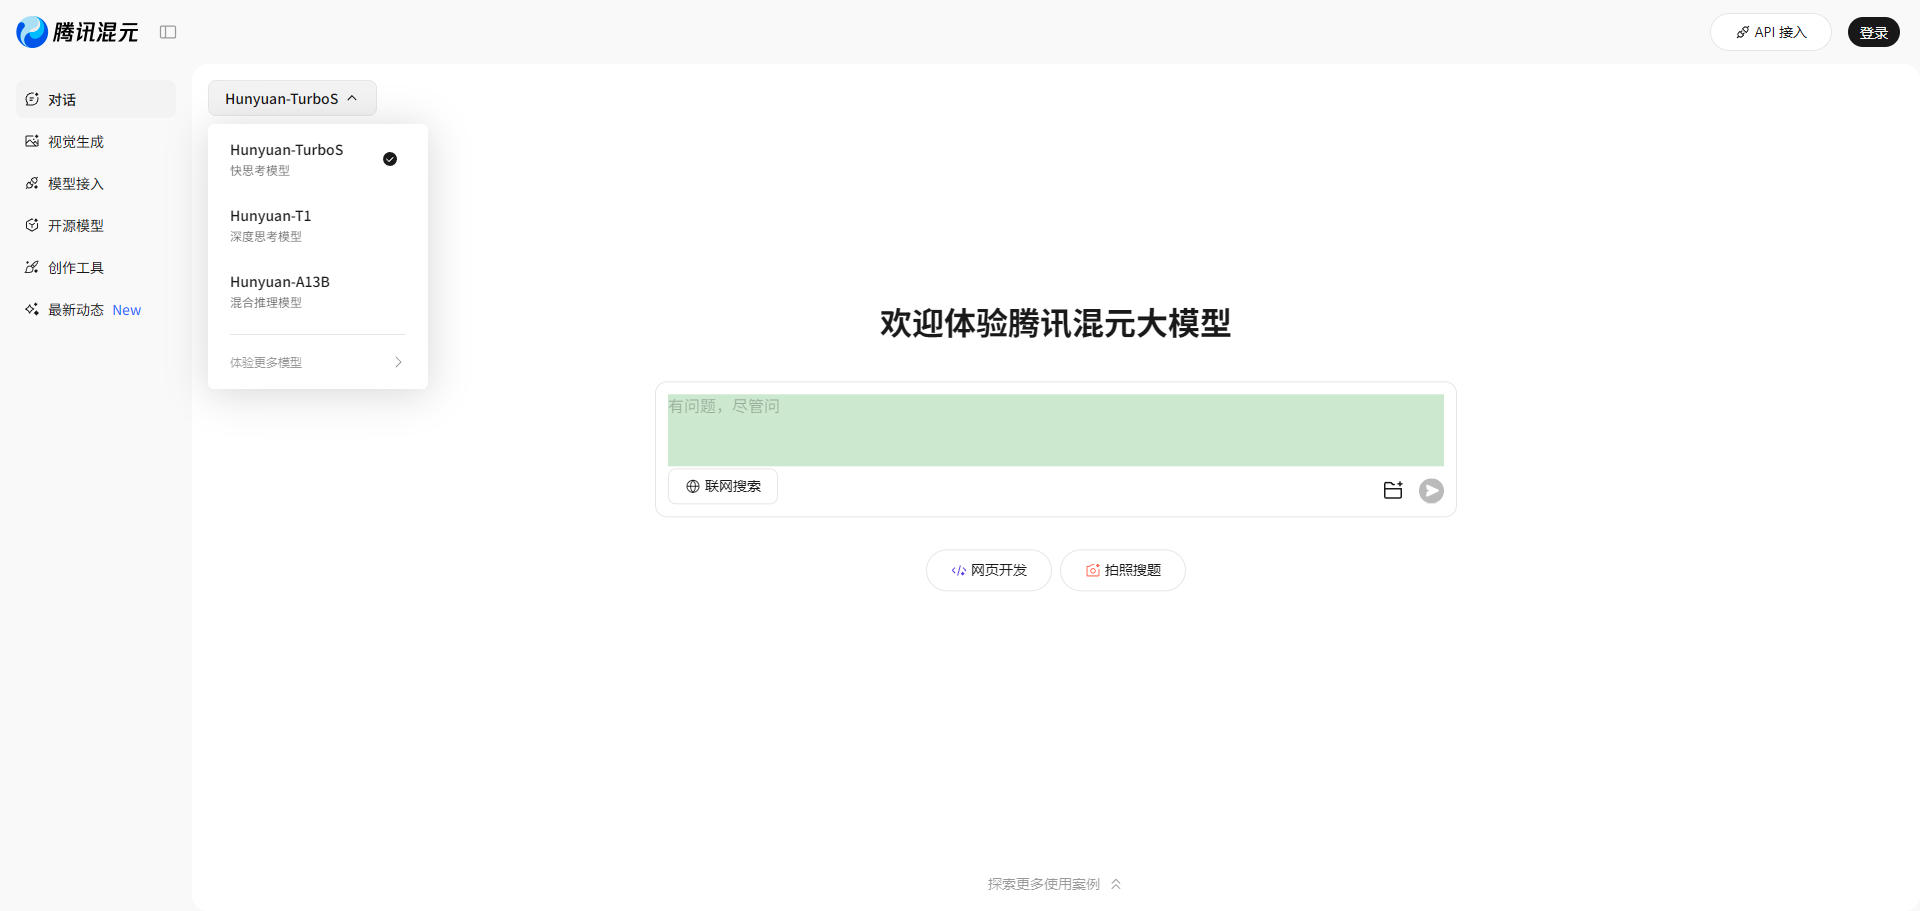Click the 混合推理模型 subtitle text
Screen dimensions: 1920x911
click(x=266, y=303)
